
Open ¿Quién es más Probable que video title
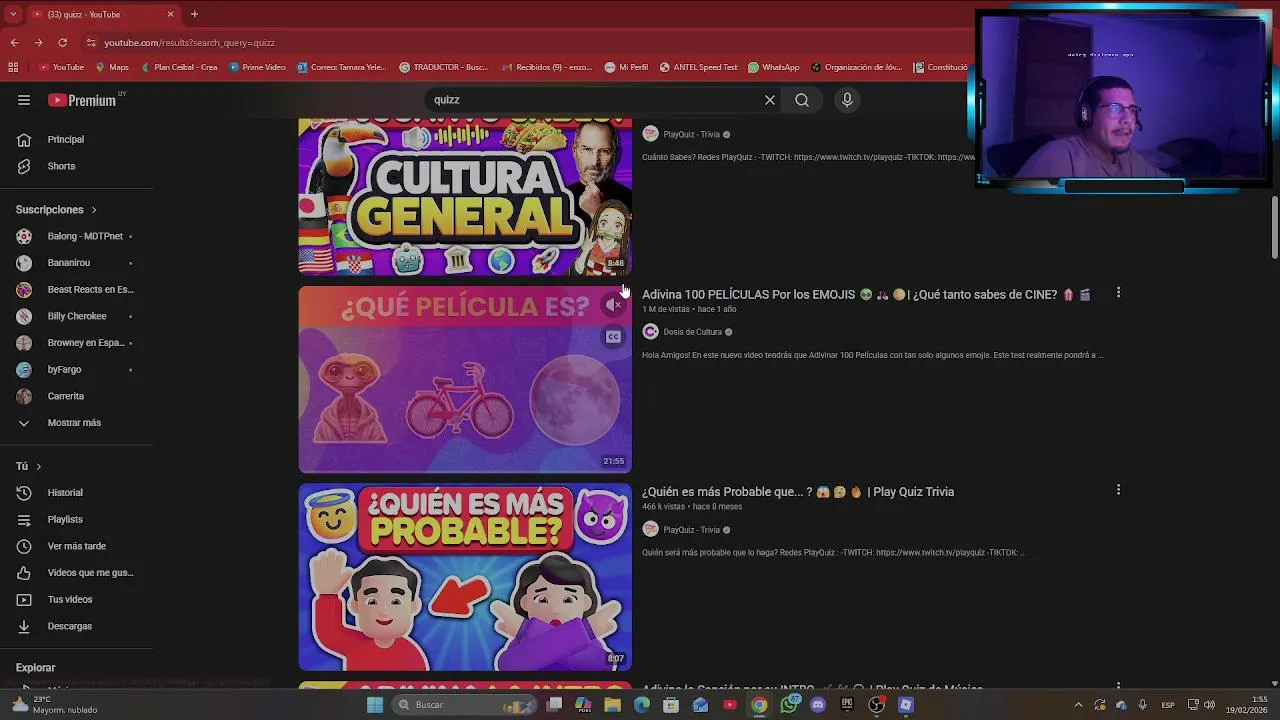click(x=798, y=492)
